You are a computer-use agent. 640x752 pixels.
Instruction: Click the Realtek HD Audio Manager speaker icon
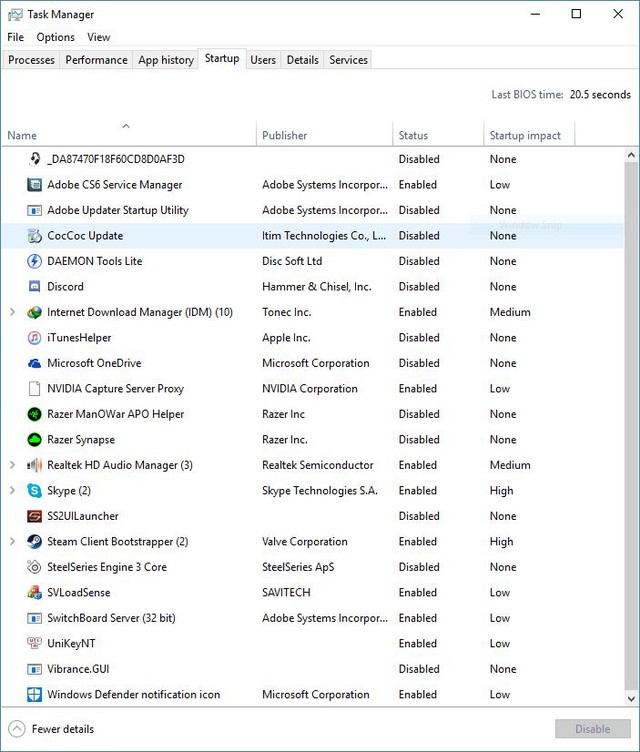(34, 465)
